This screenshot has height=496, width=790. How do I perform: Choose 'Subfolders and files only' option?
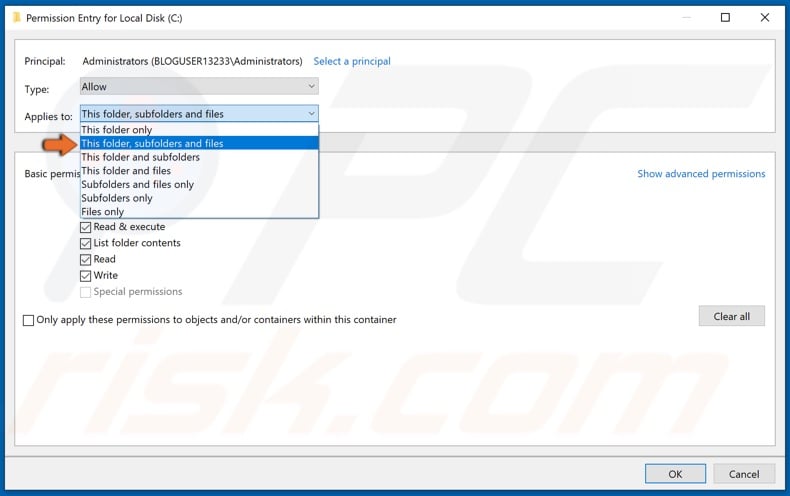pyautogui.click(x=199, y=184)
